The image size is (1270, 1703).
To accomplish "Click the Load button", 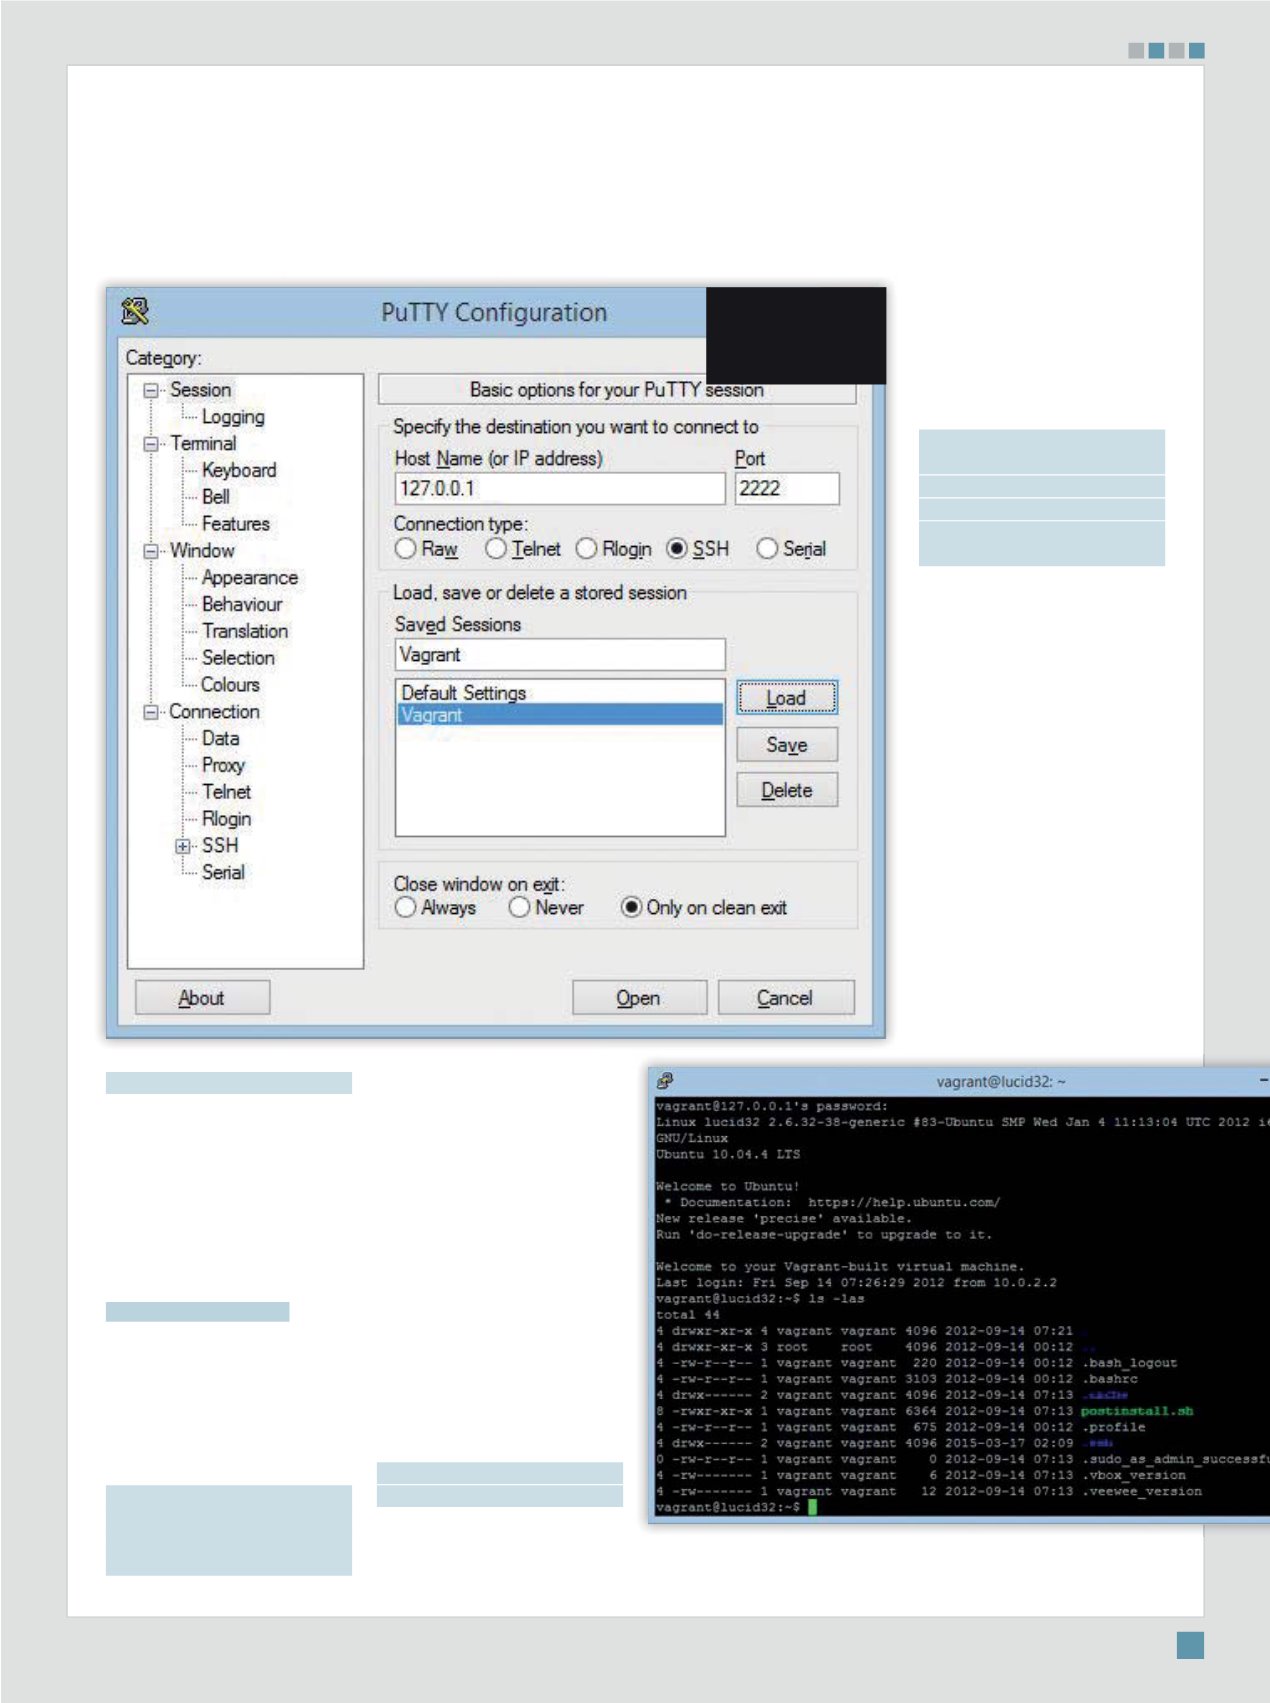I will click(x=787, y=698).
